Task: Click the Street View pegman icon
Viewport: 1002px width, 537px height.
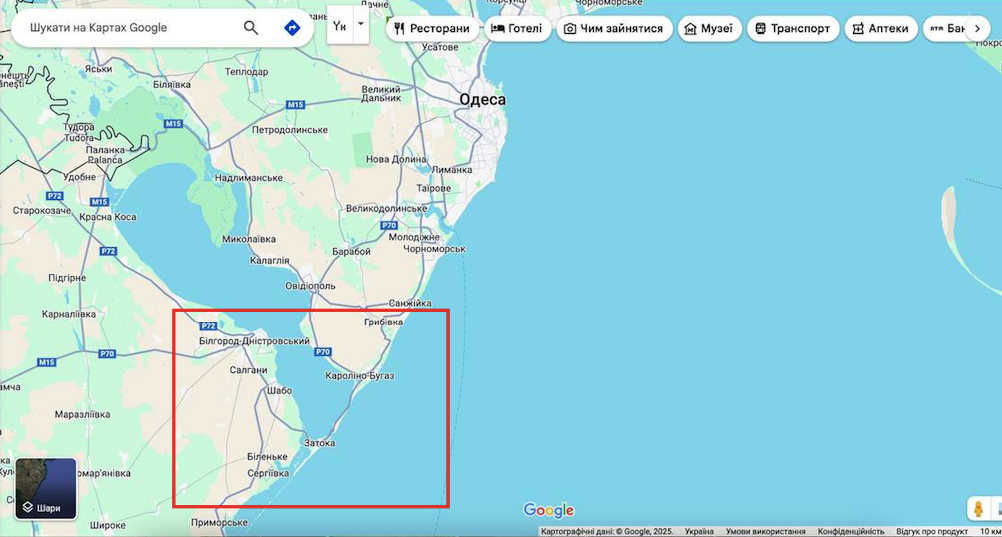Action: [978, 509]
